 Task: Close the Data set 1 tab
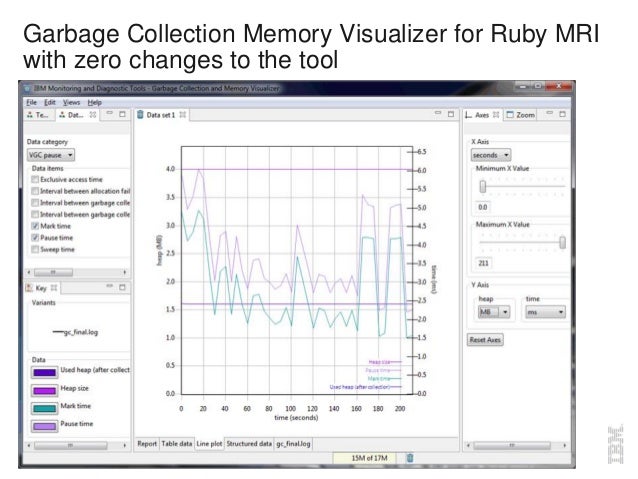(183, 115)
